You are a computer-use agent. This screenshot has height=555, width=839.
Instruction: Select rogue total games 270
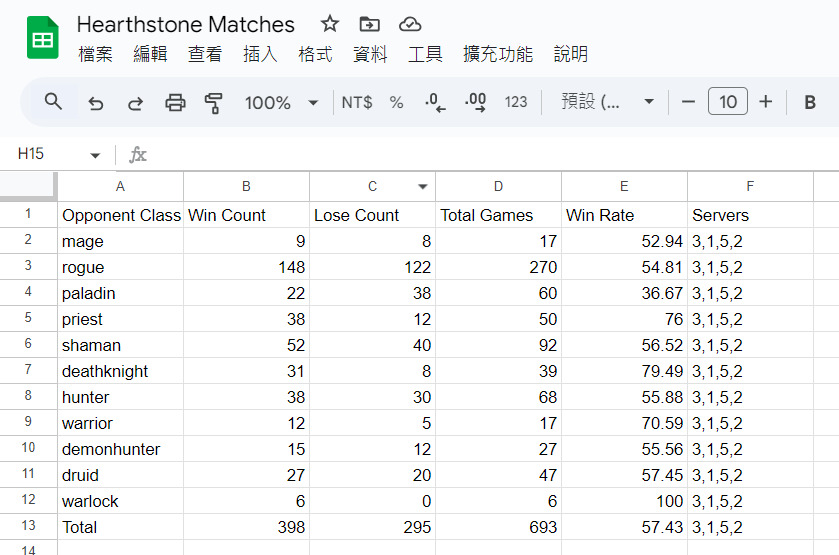click(x=498, y=267)
